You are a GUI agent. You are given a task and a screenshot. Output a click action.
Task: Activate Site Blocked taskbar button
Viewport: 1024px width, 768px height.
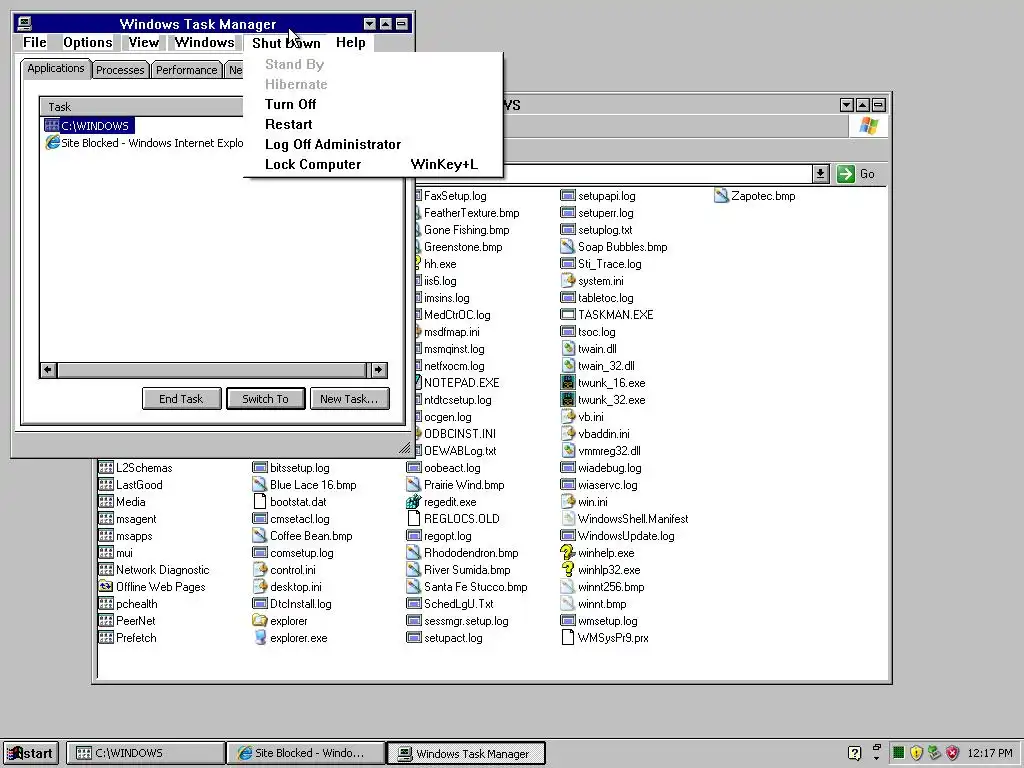tap(306, 754)
